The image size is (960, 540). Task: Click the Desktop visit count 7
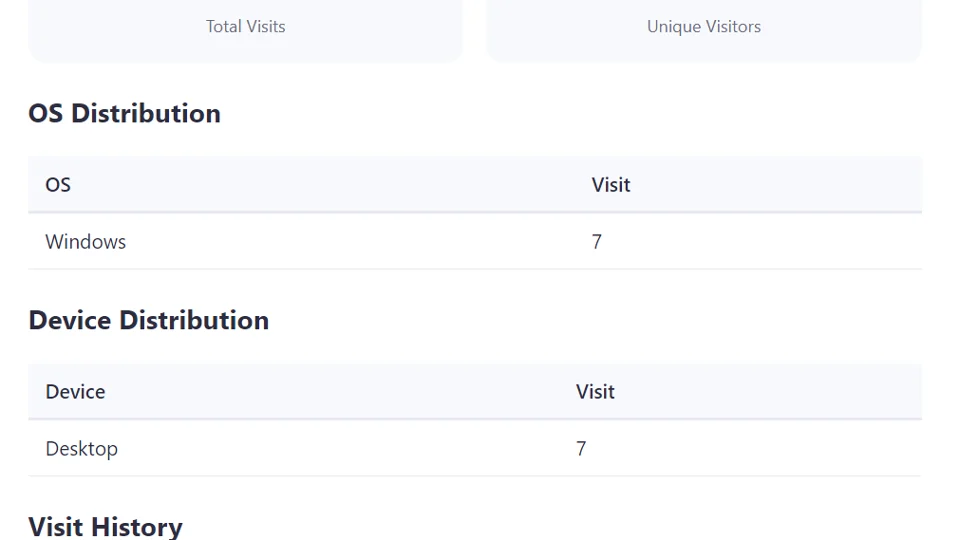tap(581, 449)
